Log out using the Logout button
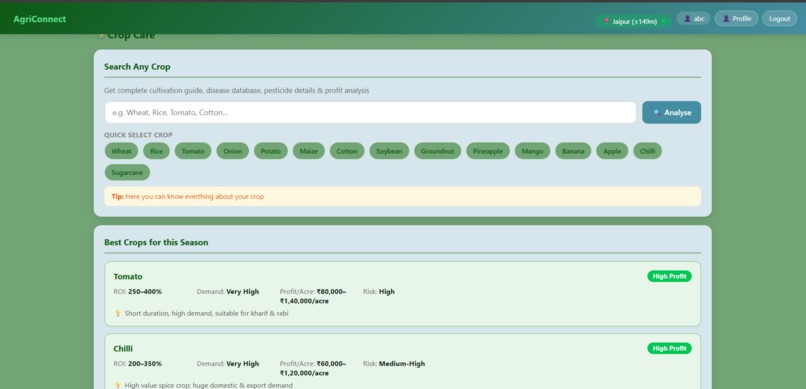The width and height of the screenshot is (806, 389). tap(779, 18)
